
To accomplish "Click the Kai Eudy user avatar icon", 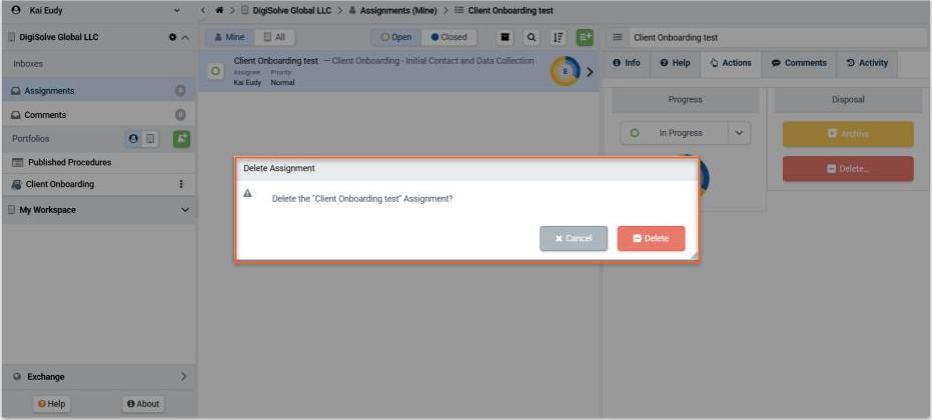I will (x=16, y=10).
